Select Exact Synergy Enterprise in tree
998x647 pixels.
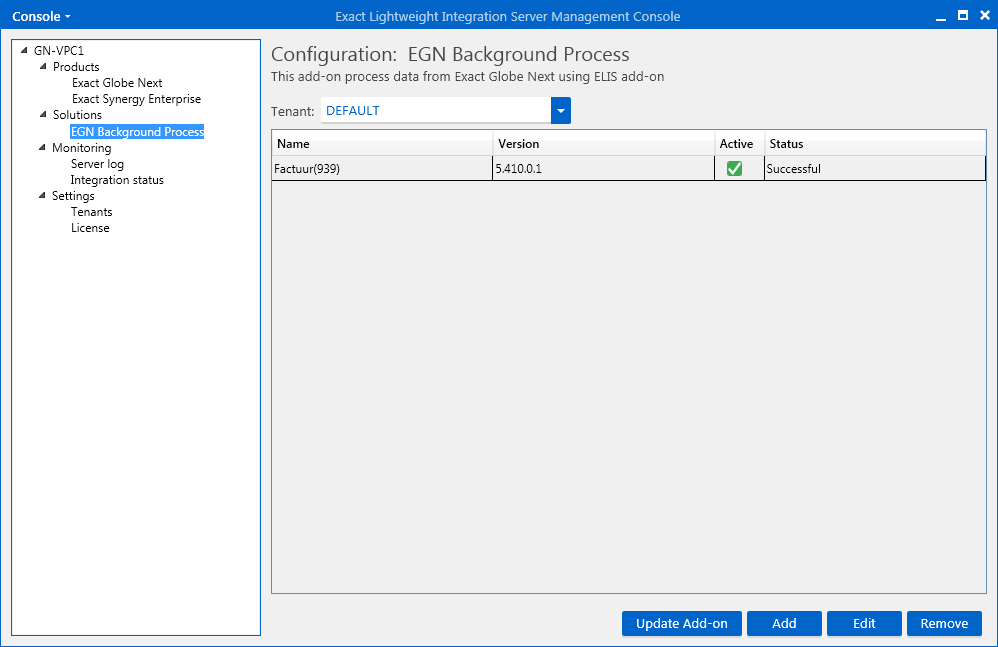pos(136,99)
